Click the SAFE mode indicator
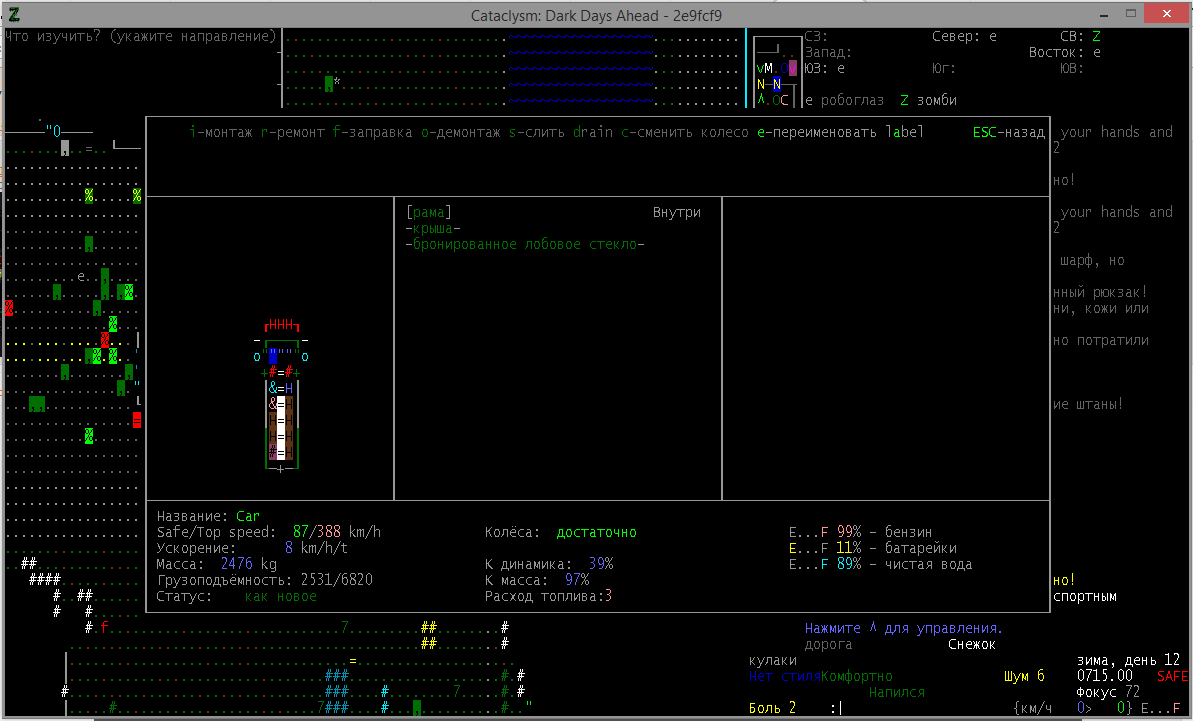The width and height of the screenshot is (1193, 721). (x=1172, y=676)
